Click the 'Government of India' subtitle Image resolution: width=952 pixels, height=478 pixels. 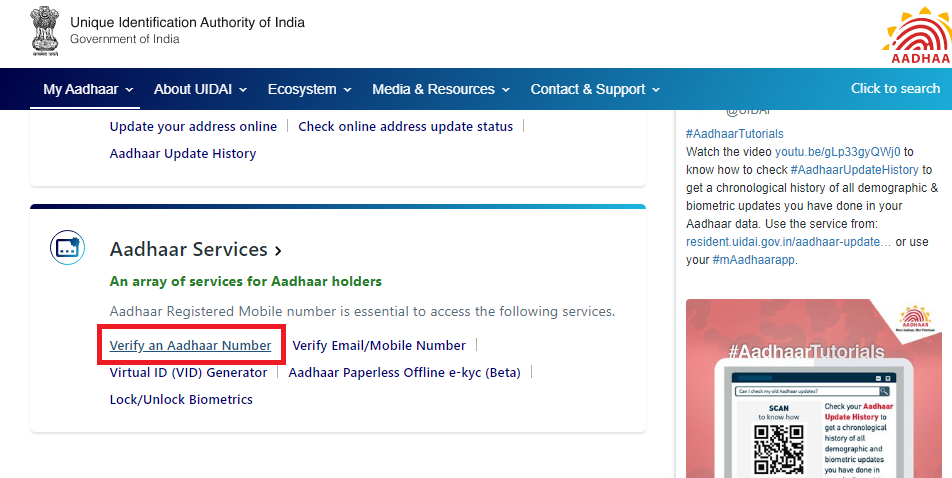pyautogui.click(x=124, y=39)
